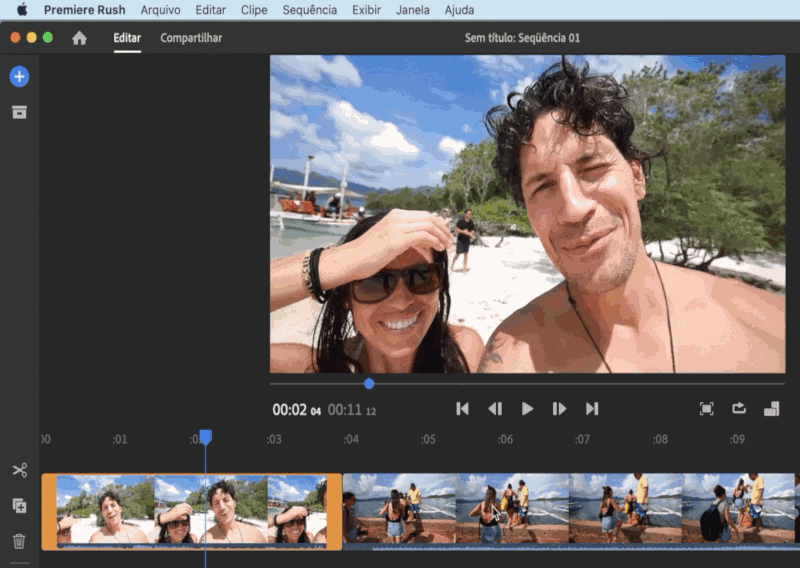Click the :09 mark on the ruler

point(737,439)
